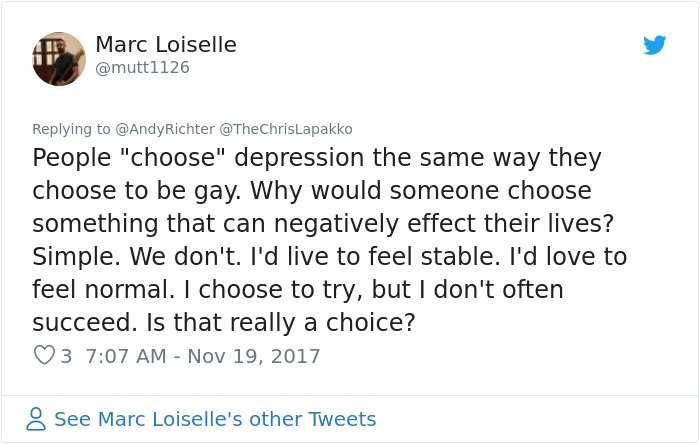Click the phrase I'd love to
The height and width of the screenshot is (444, 700).
(568, 257)
